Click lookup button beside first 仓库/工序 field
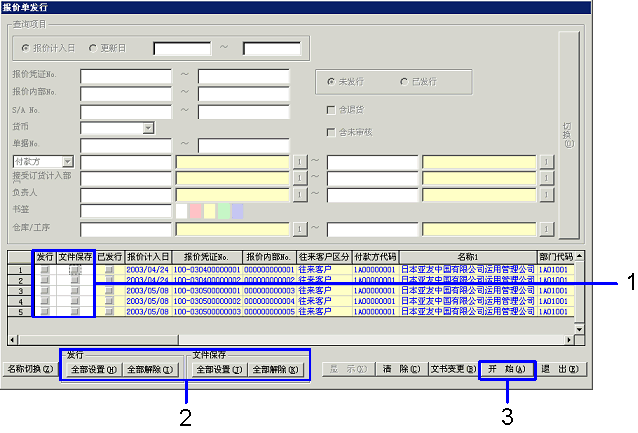The image size is (638, 433). [299, 229]
